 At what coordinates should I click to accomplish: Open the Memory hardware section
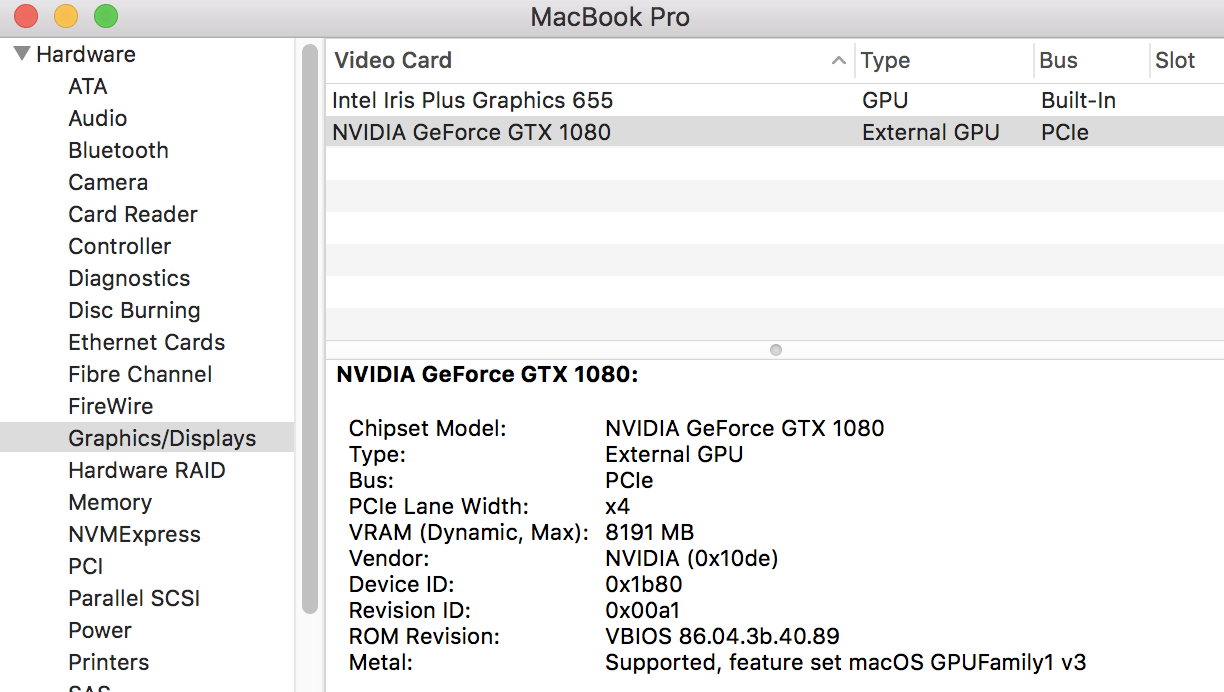click(110, 502)
